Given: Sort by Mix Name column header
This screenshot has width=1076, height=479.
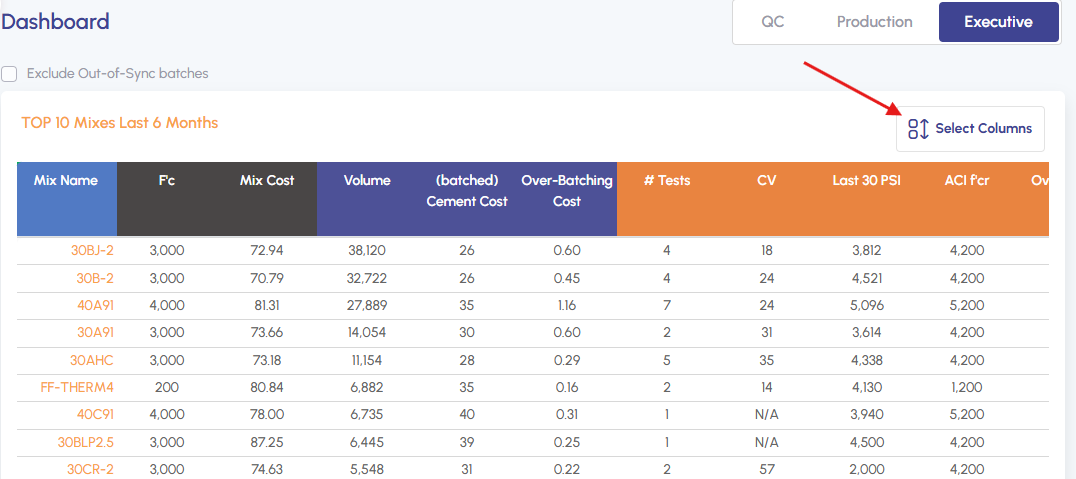Looking at the screenshot, I should click(66, 181).
